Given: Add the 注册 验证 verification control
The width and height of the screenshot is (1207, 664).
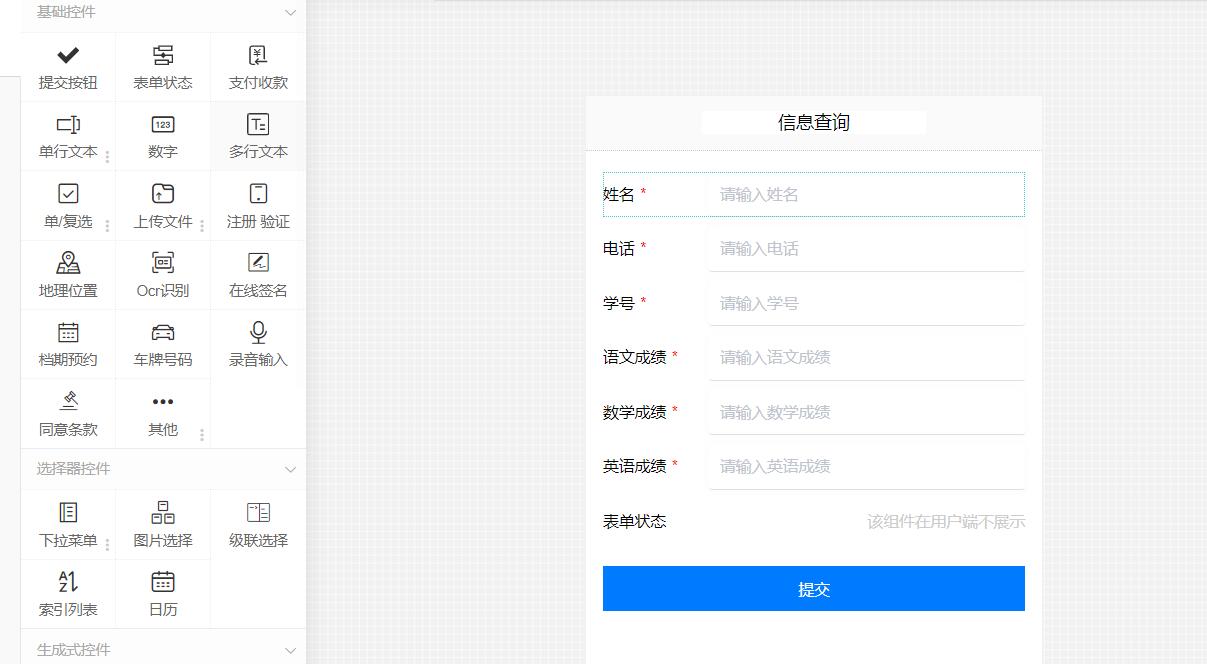Looking at the screenshot, I should [x=258, y=206].
